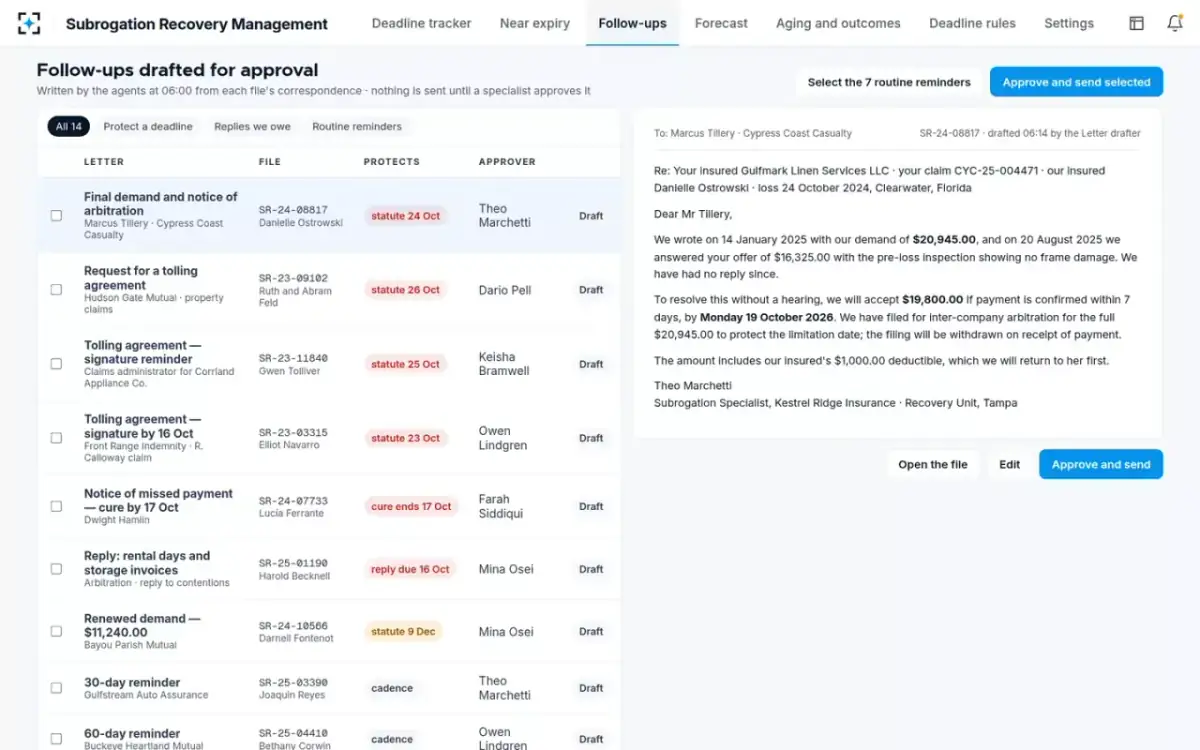Open Request for a tolling agreement letter
This screenshot has width=1200, height=750.
click(141, 278)
